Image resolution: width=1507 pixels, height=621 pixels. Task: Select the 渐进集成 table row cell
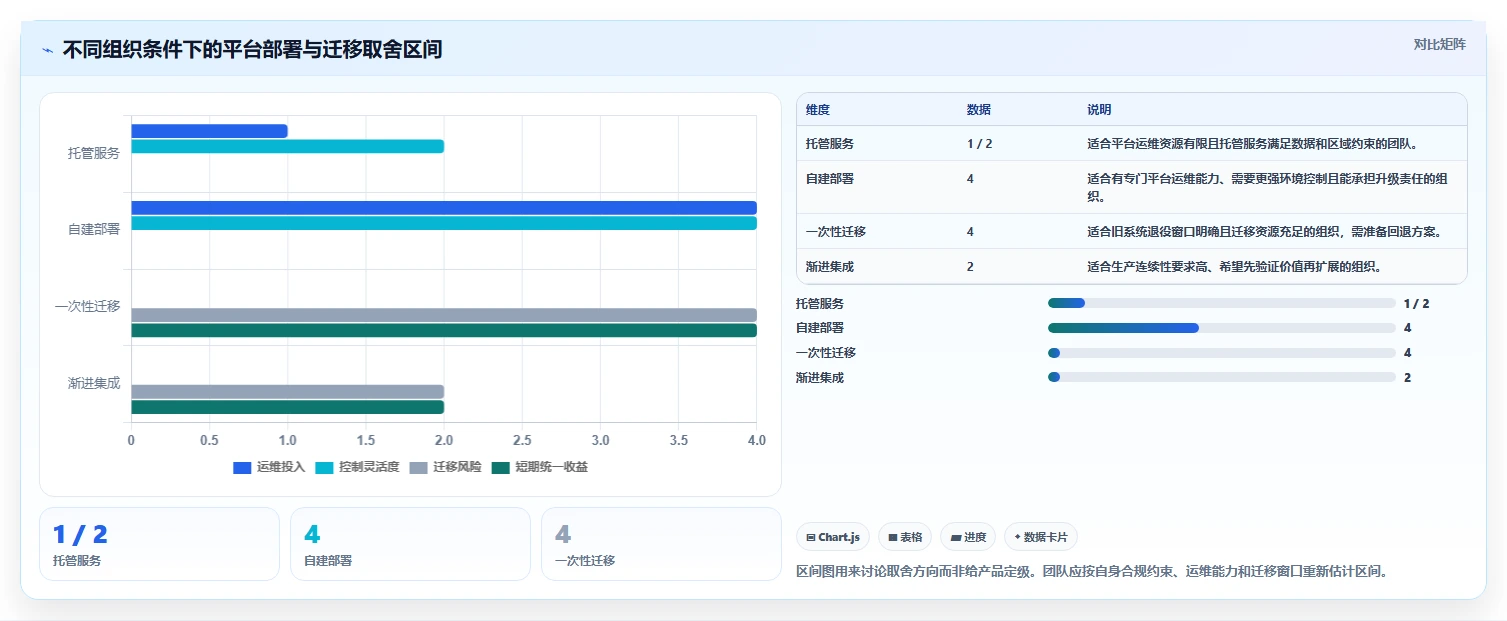[830, 267]
